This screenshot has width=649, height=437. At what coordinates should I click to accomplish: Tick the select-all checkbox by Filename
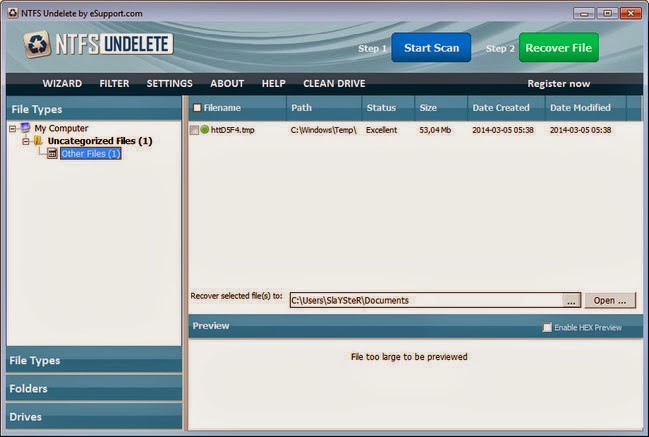tap(197, 108)
